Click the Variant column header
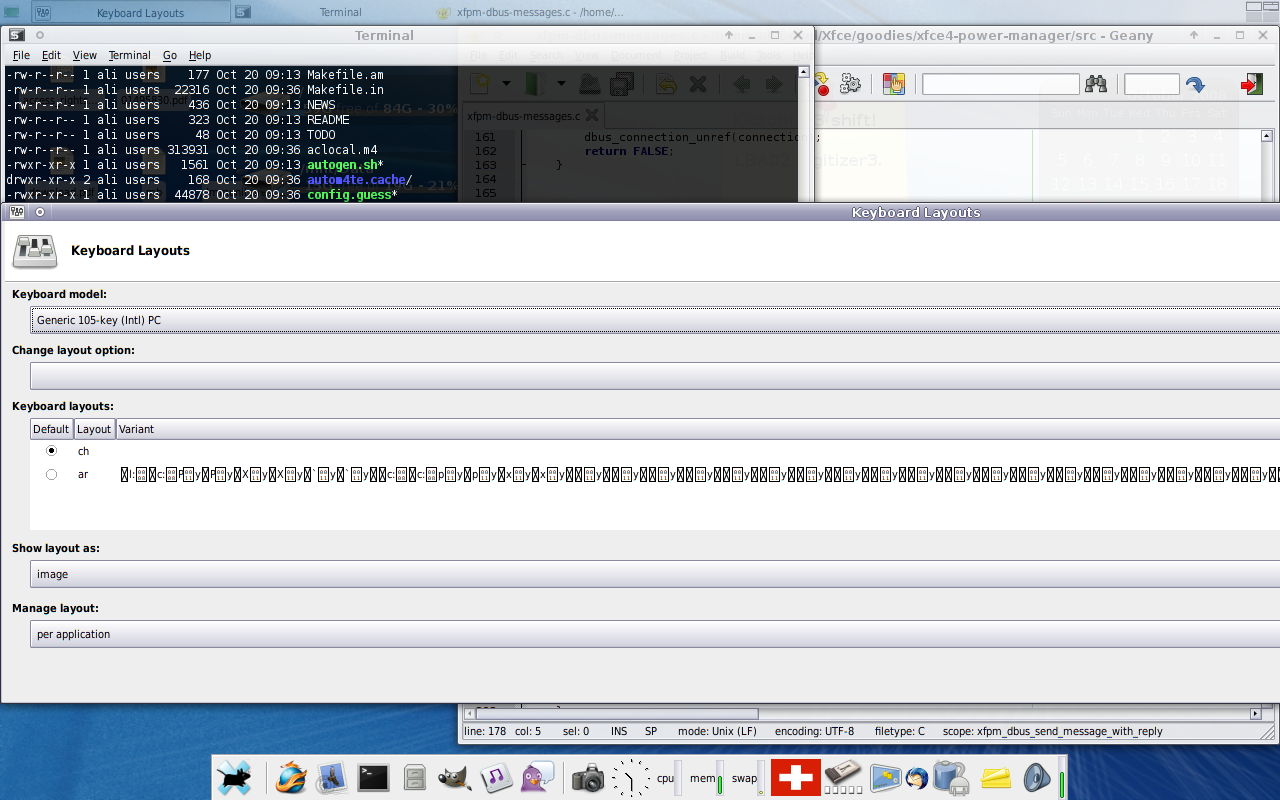 click(x=137, y=429)
